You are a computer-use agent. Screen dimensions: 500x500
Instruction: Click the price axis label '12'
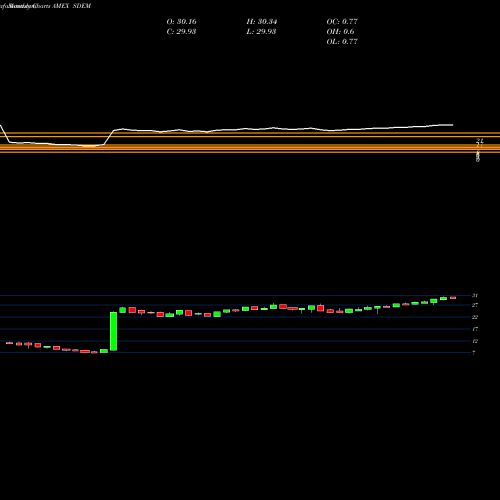pos(475,341)
